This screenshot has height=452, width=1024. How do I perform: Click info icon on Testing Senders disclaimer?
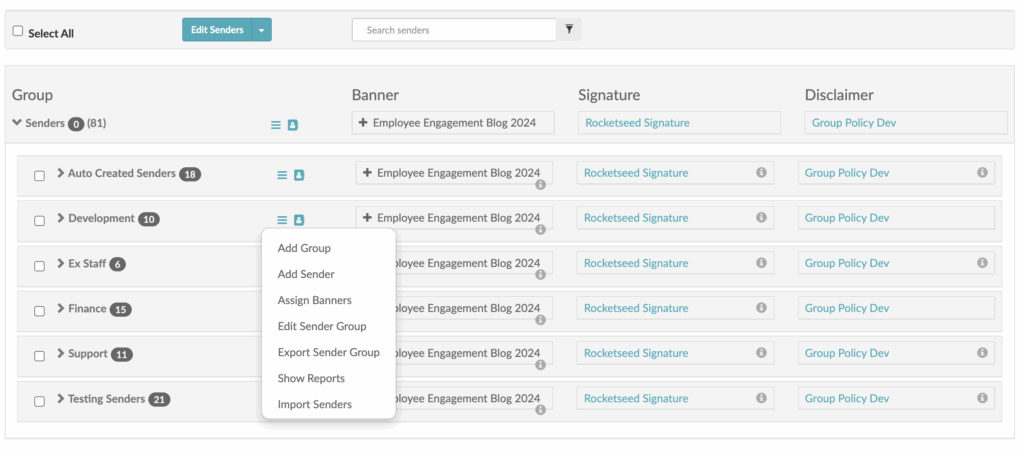(982, 398)
